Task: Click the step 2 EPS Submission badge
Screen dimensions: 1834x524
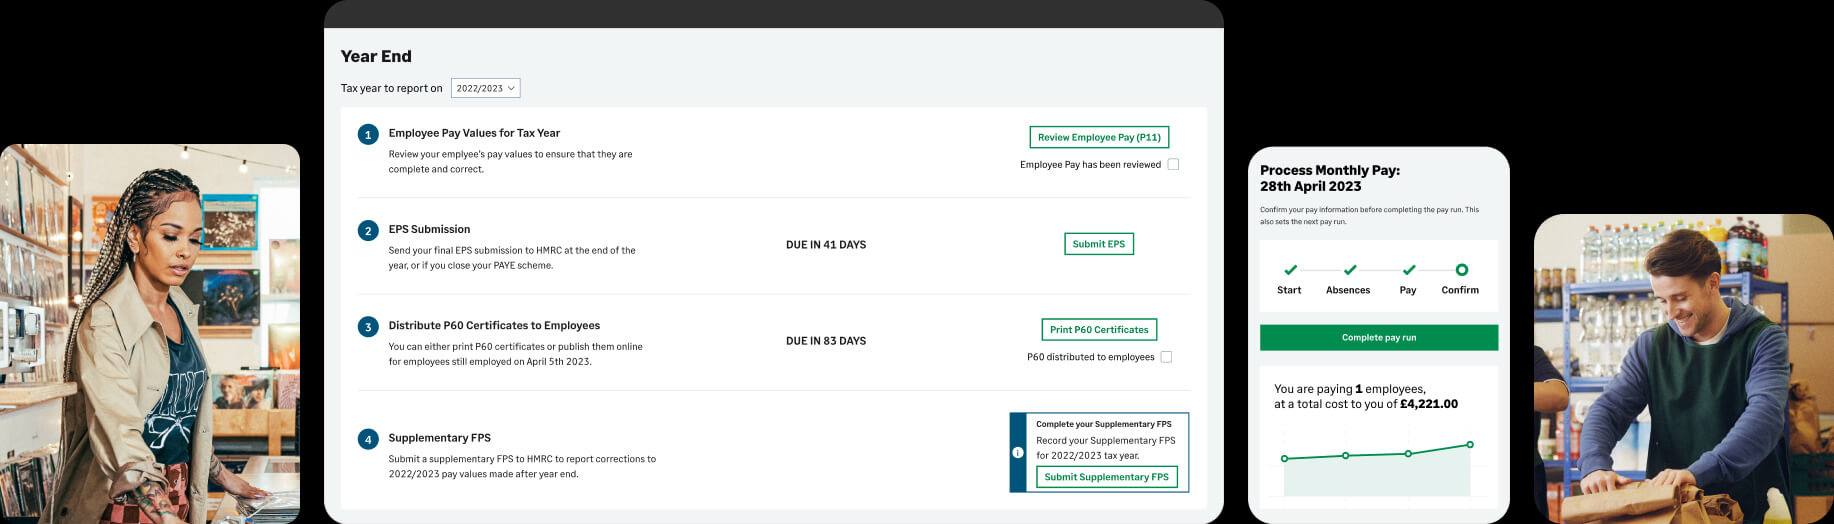Action: click(368, 231)
